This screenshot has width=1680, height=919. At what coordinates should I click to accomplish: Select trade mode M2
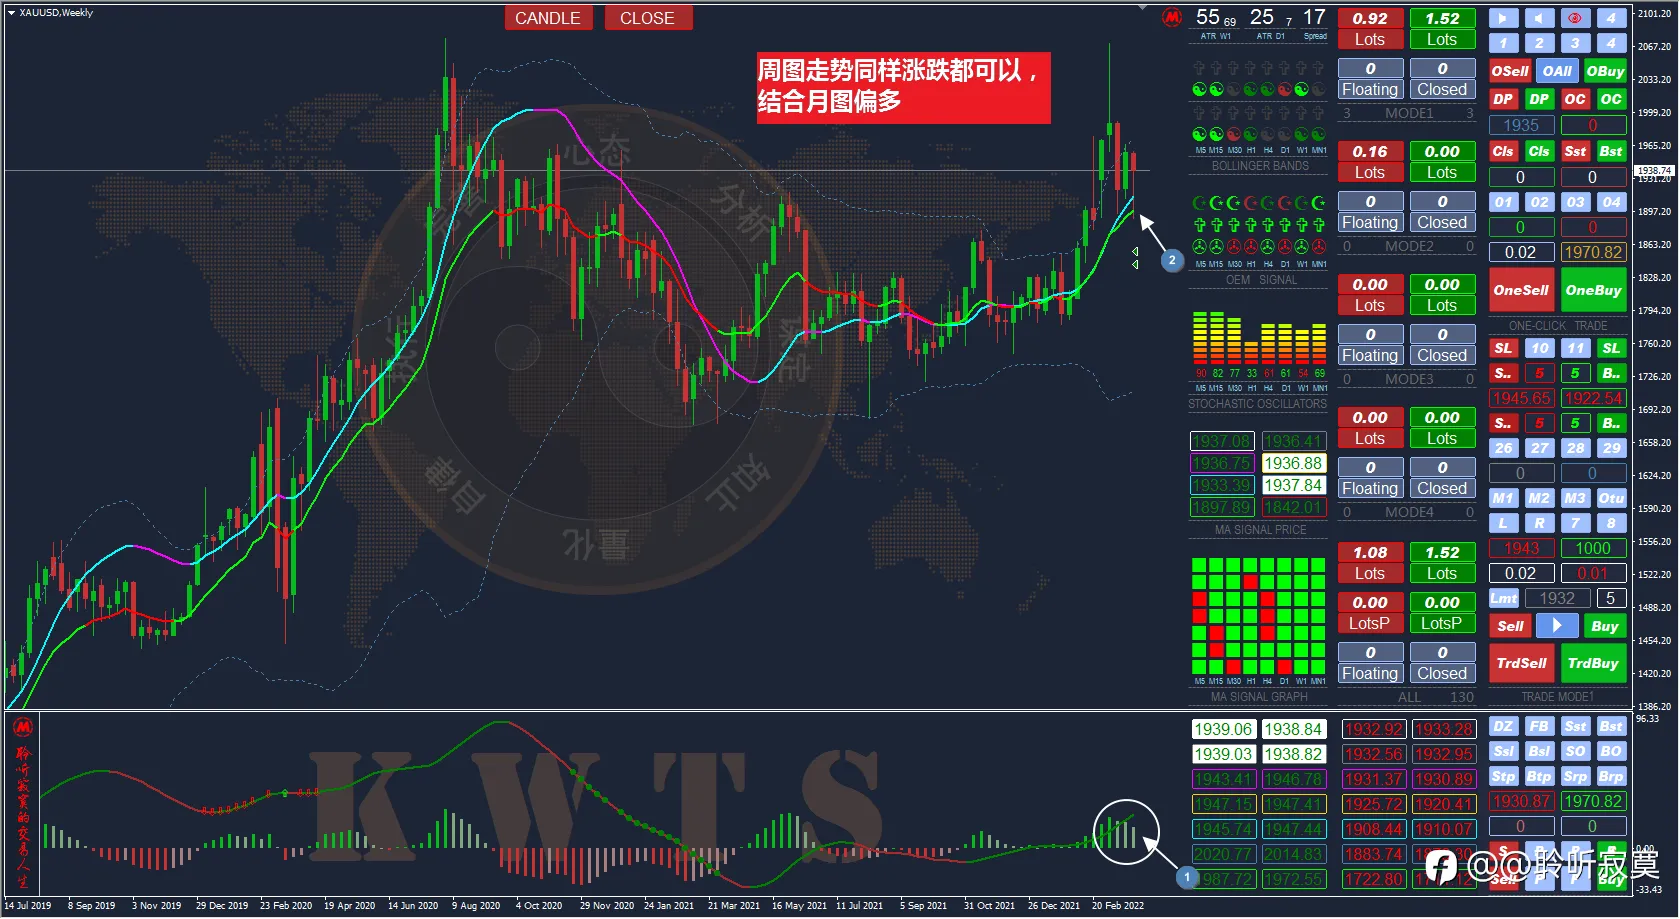(x=1539, y=498)
